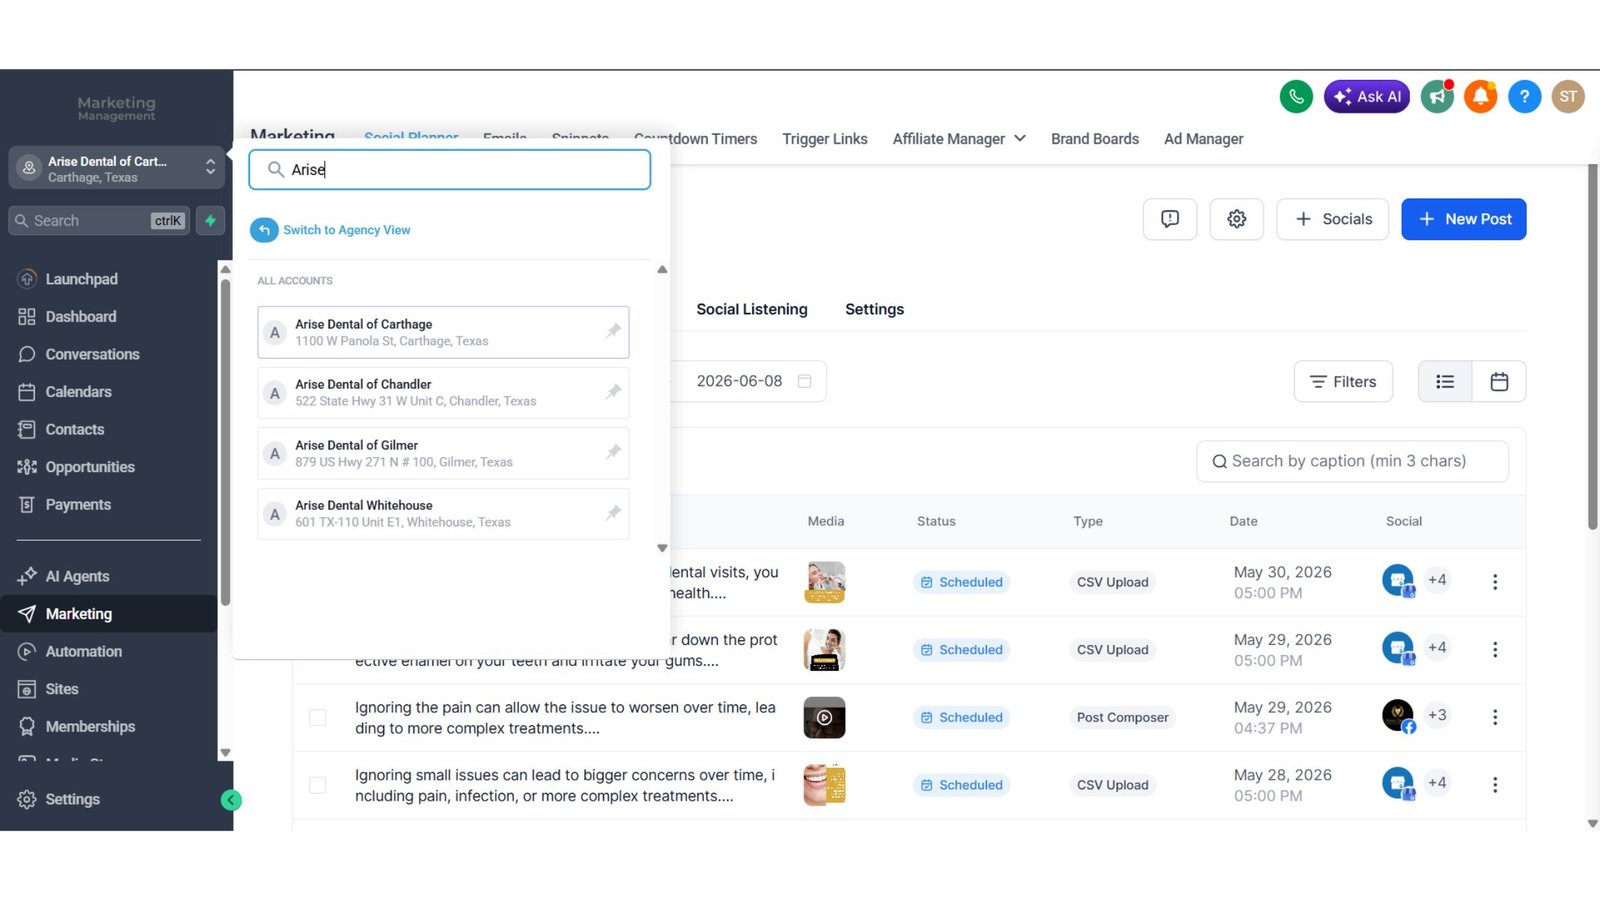Open media thumbnail of May 30 post
The width and height of the screenshot is (1600, 900).
[824, 582]
